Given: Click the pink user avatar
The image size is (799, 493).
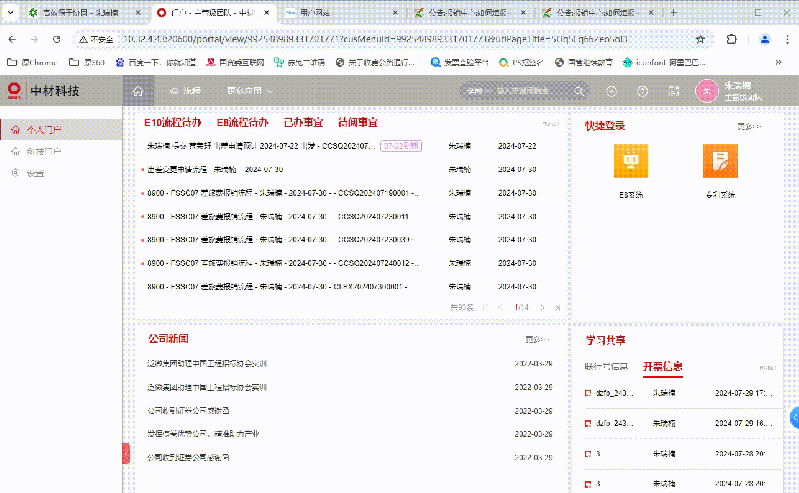Looking at the screenshot, I should coord(707,91).
